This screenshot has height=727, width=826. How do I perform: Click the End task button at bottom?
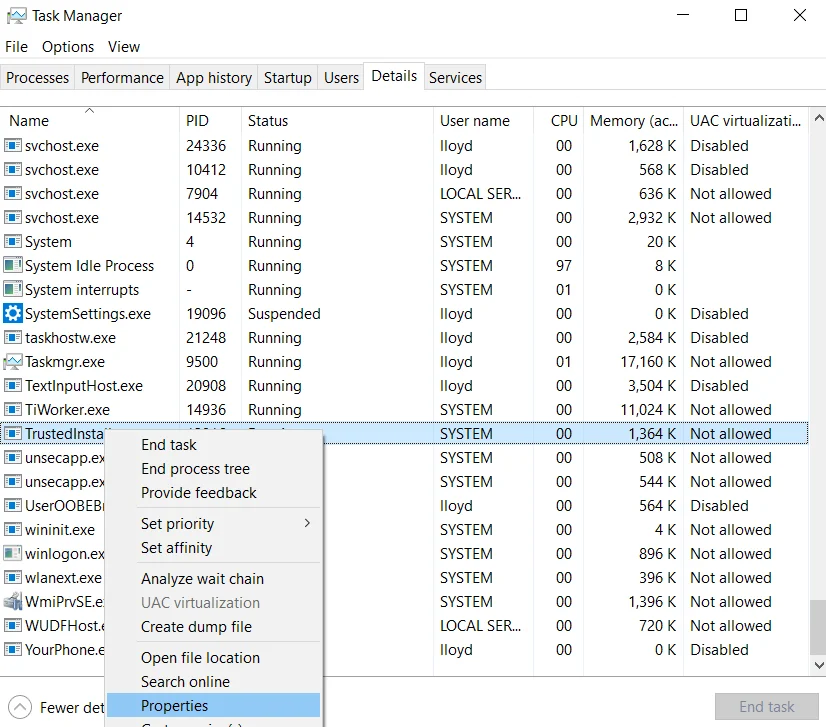pos(766,706)
